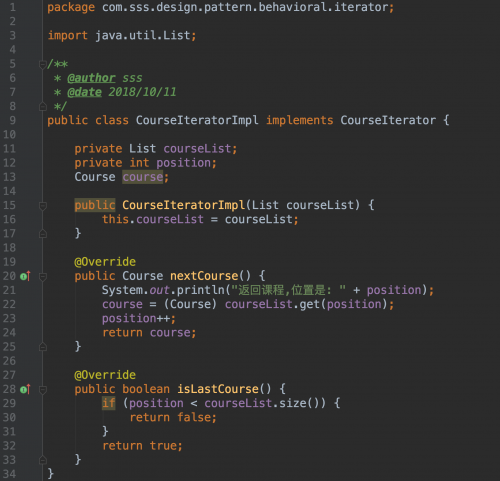The height and width of the screenshot is (481, 500).
Task: Click the implements-method gutter icon beside nextCourse
Action: (25, 276)
